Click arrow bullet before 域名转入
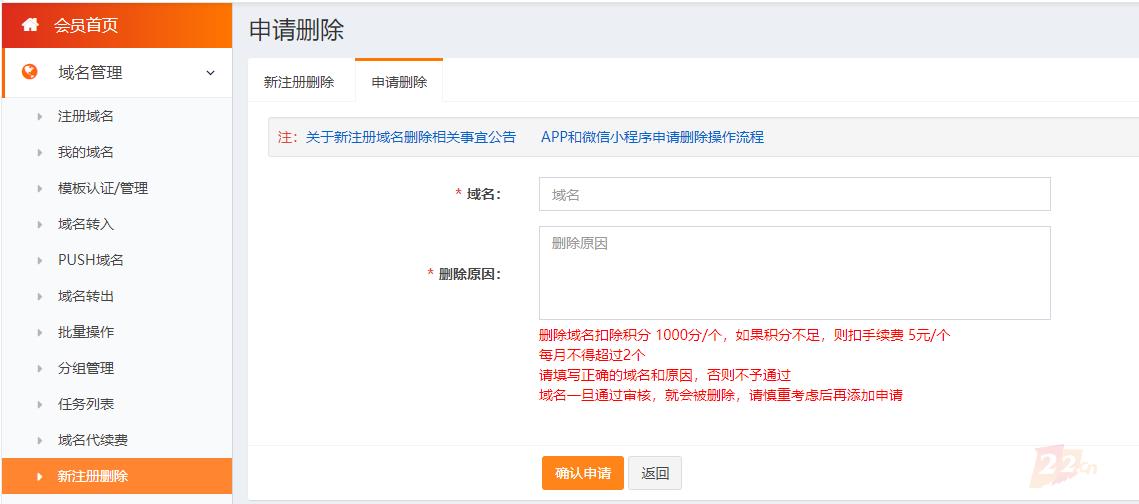The image size is (1139, 504). coord(40,224)
